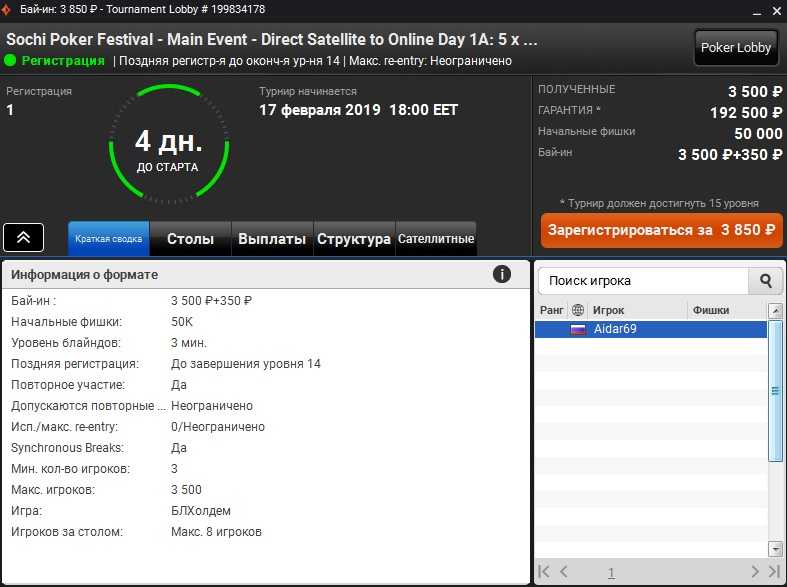This screenshot has width=787, height=587.
Task: Click Исп./макс. re-entry value 0/Неограничено
Action: [218, 427]
